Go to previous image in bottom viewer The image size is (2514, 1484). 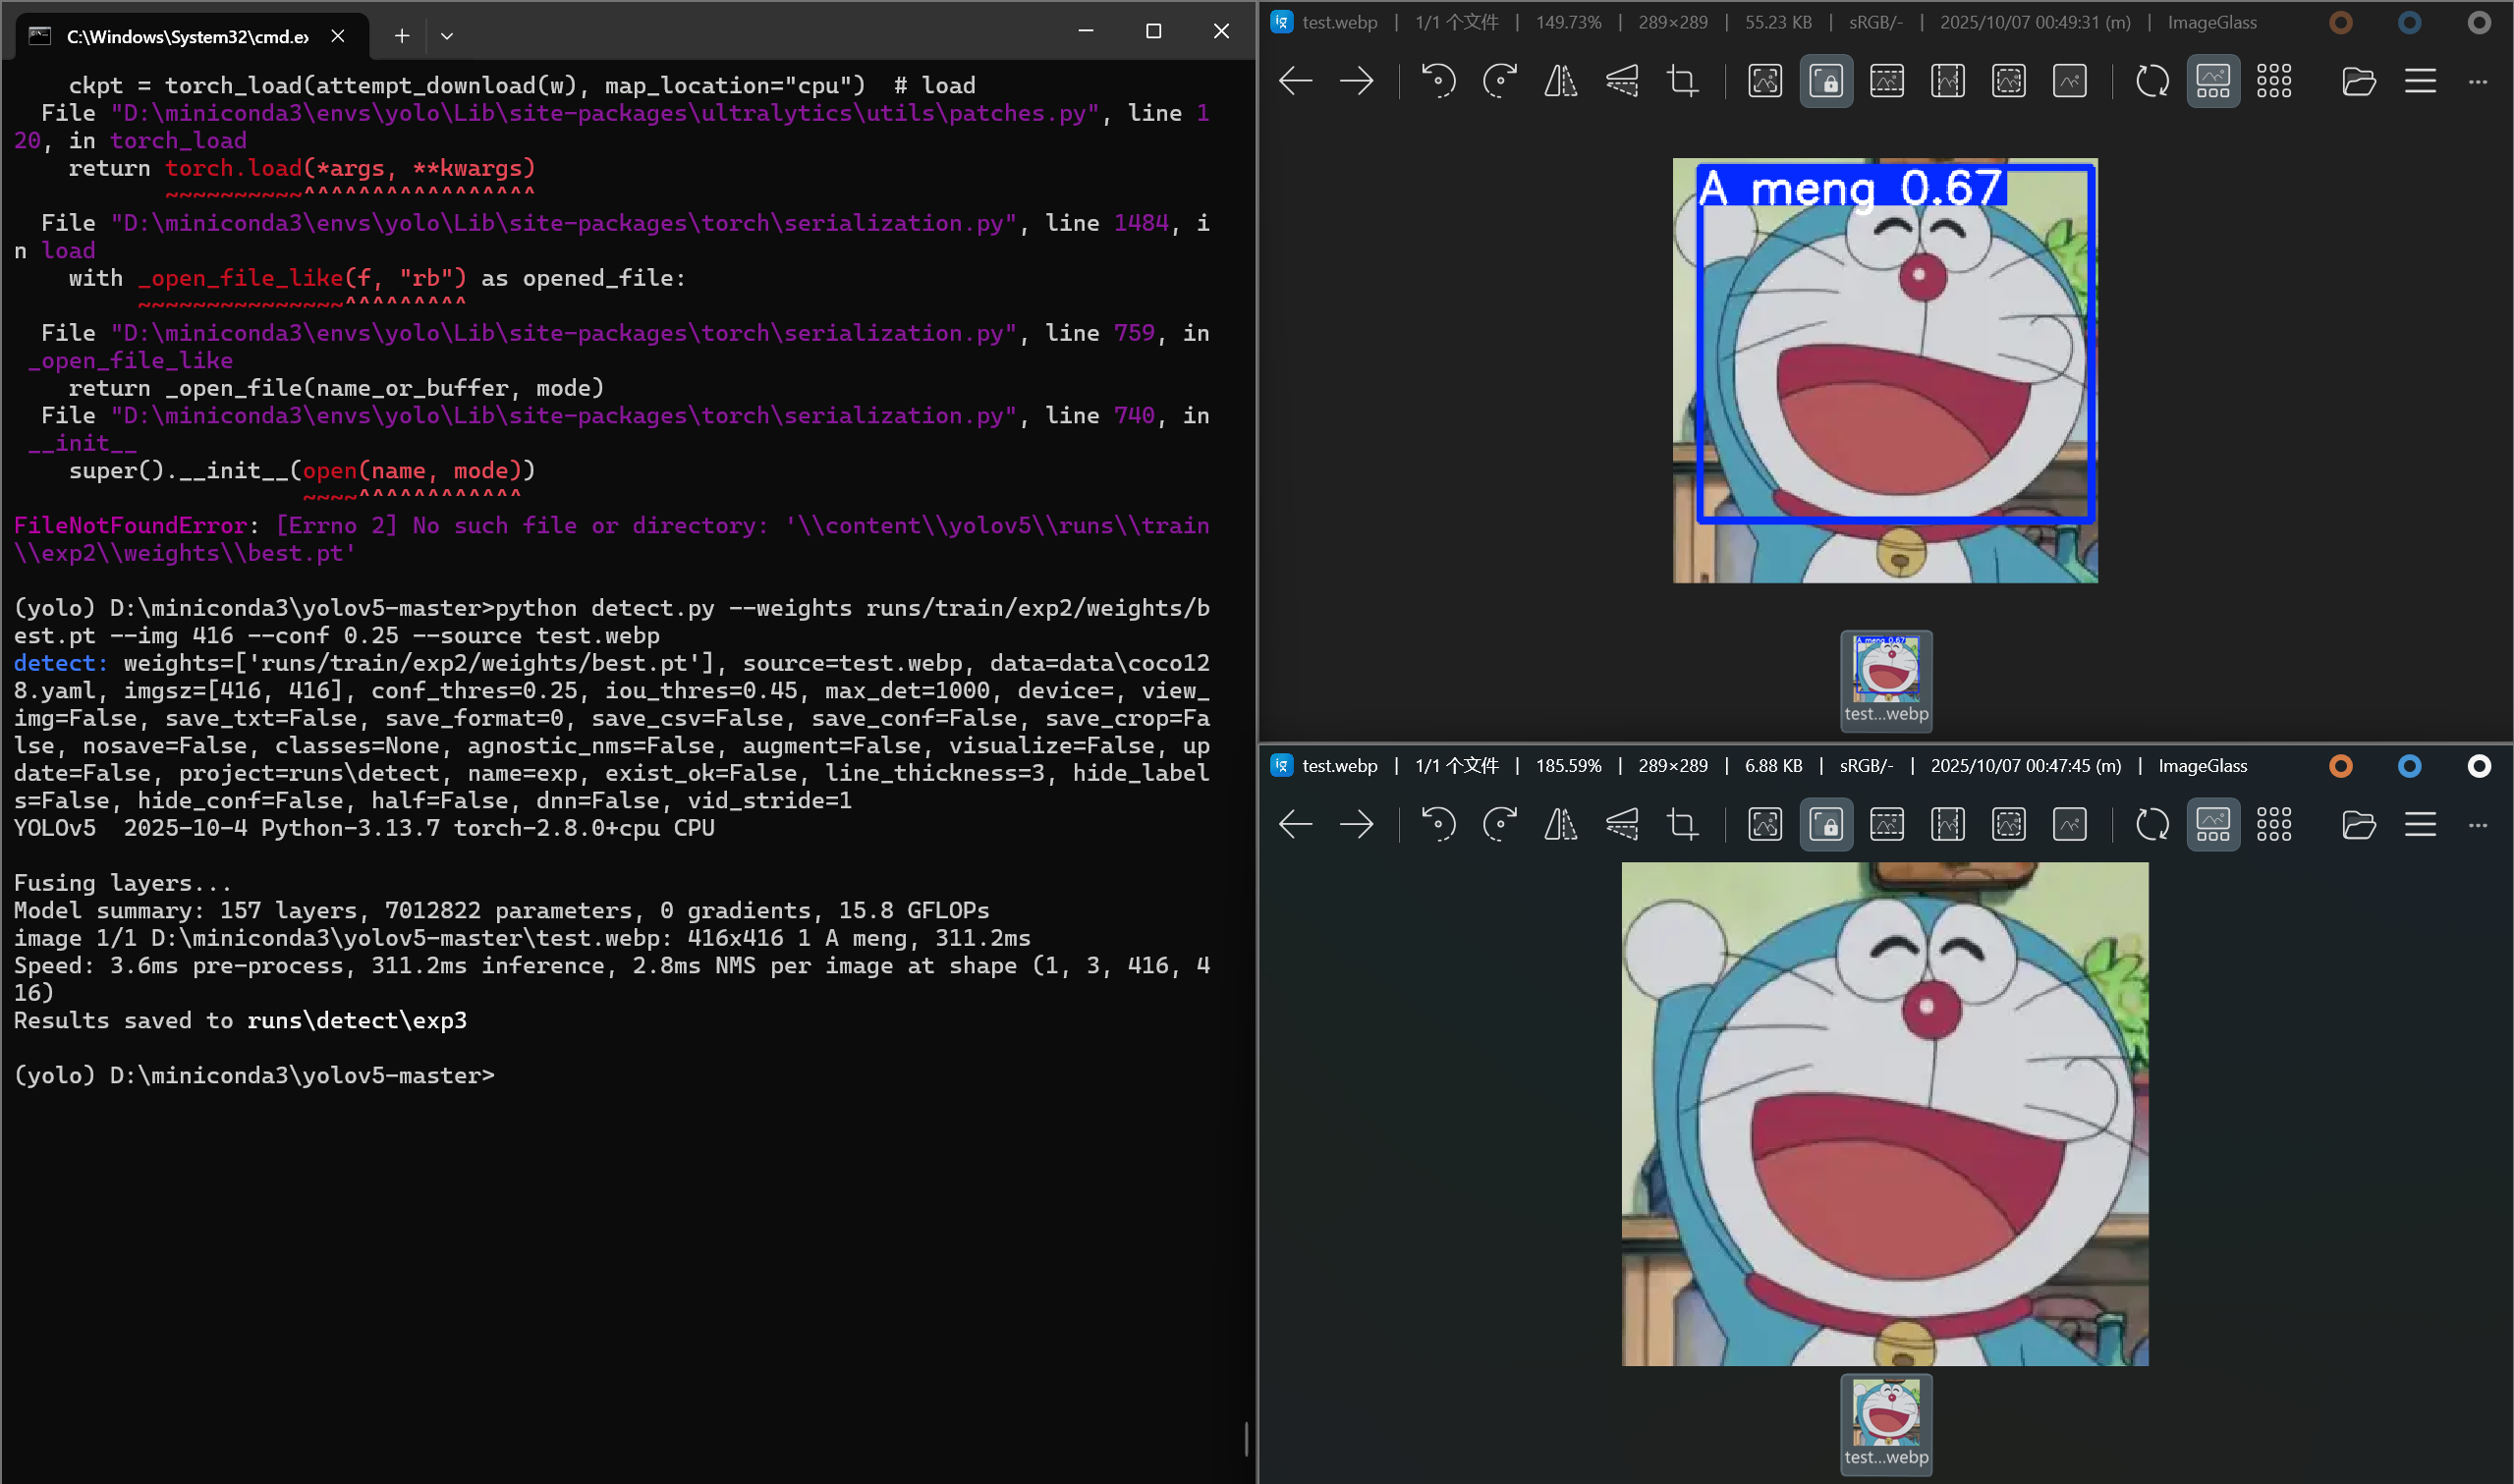coord(1296,824)
